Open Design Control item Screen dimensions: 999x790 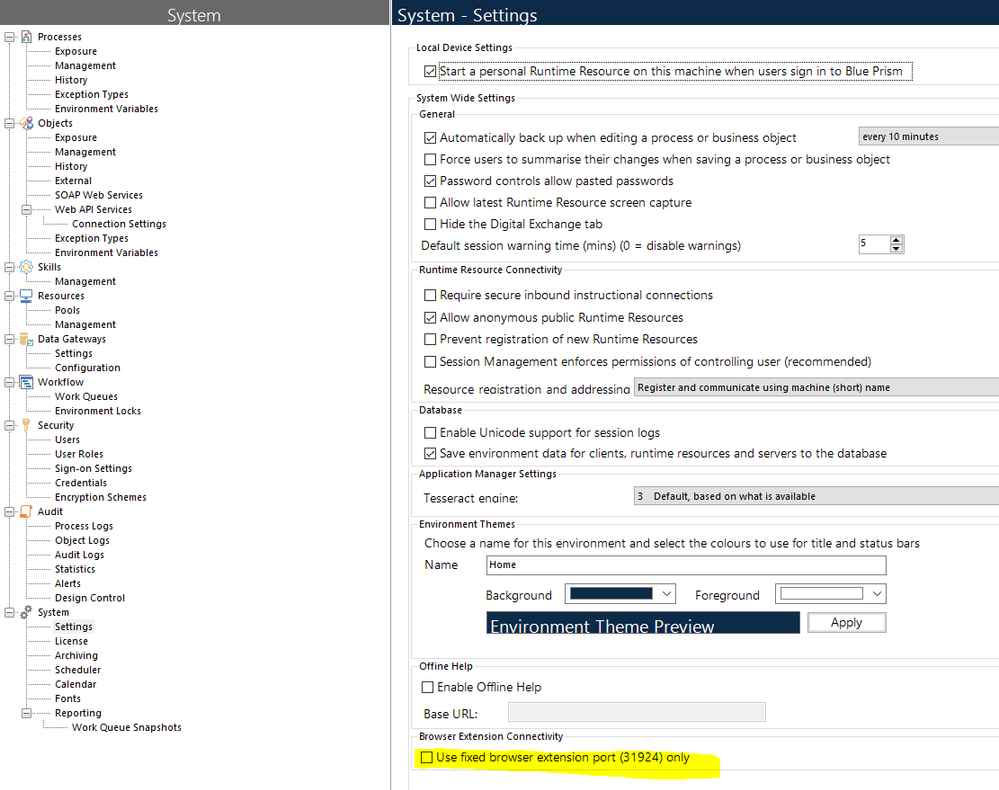pos(90,598)
